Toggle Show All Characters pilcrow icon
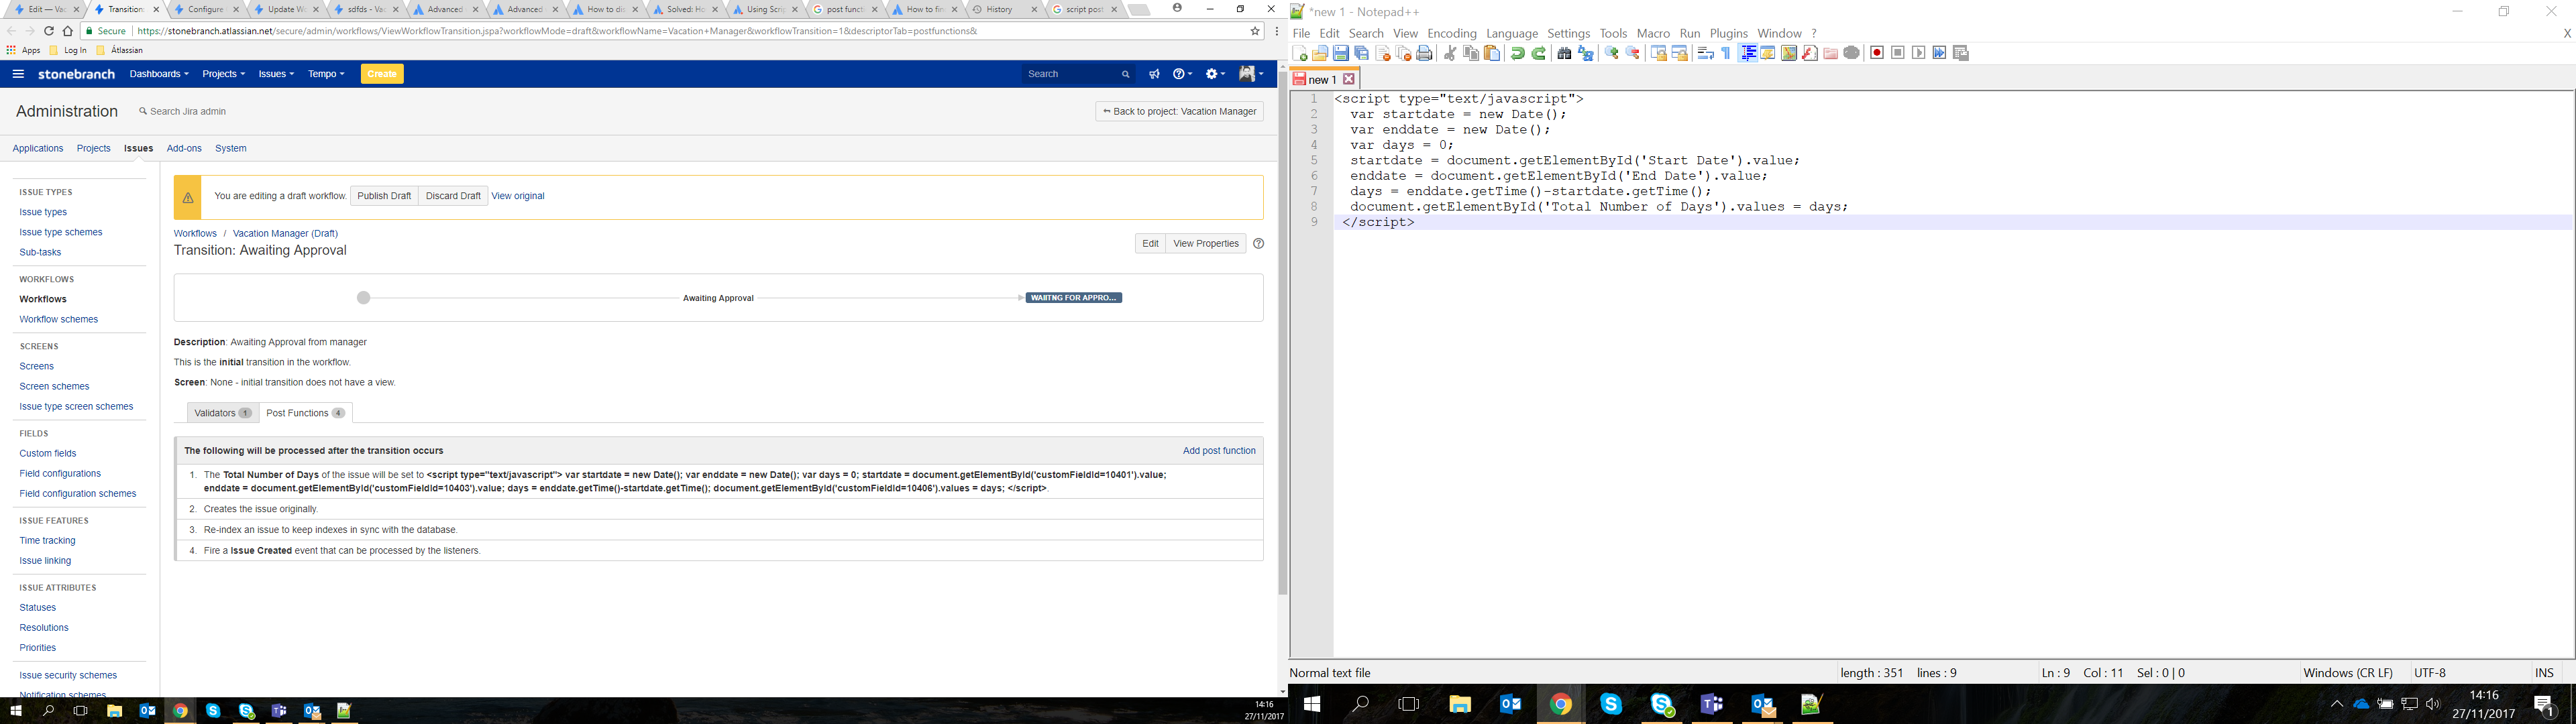2576x724 pixels. tap(1726, 53)
